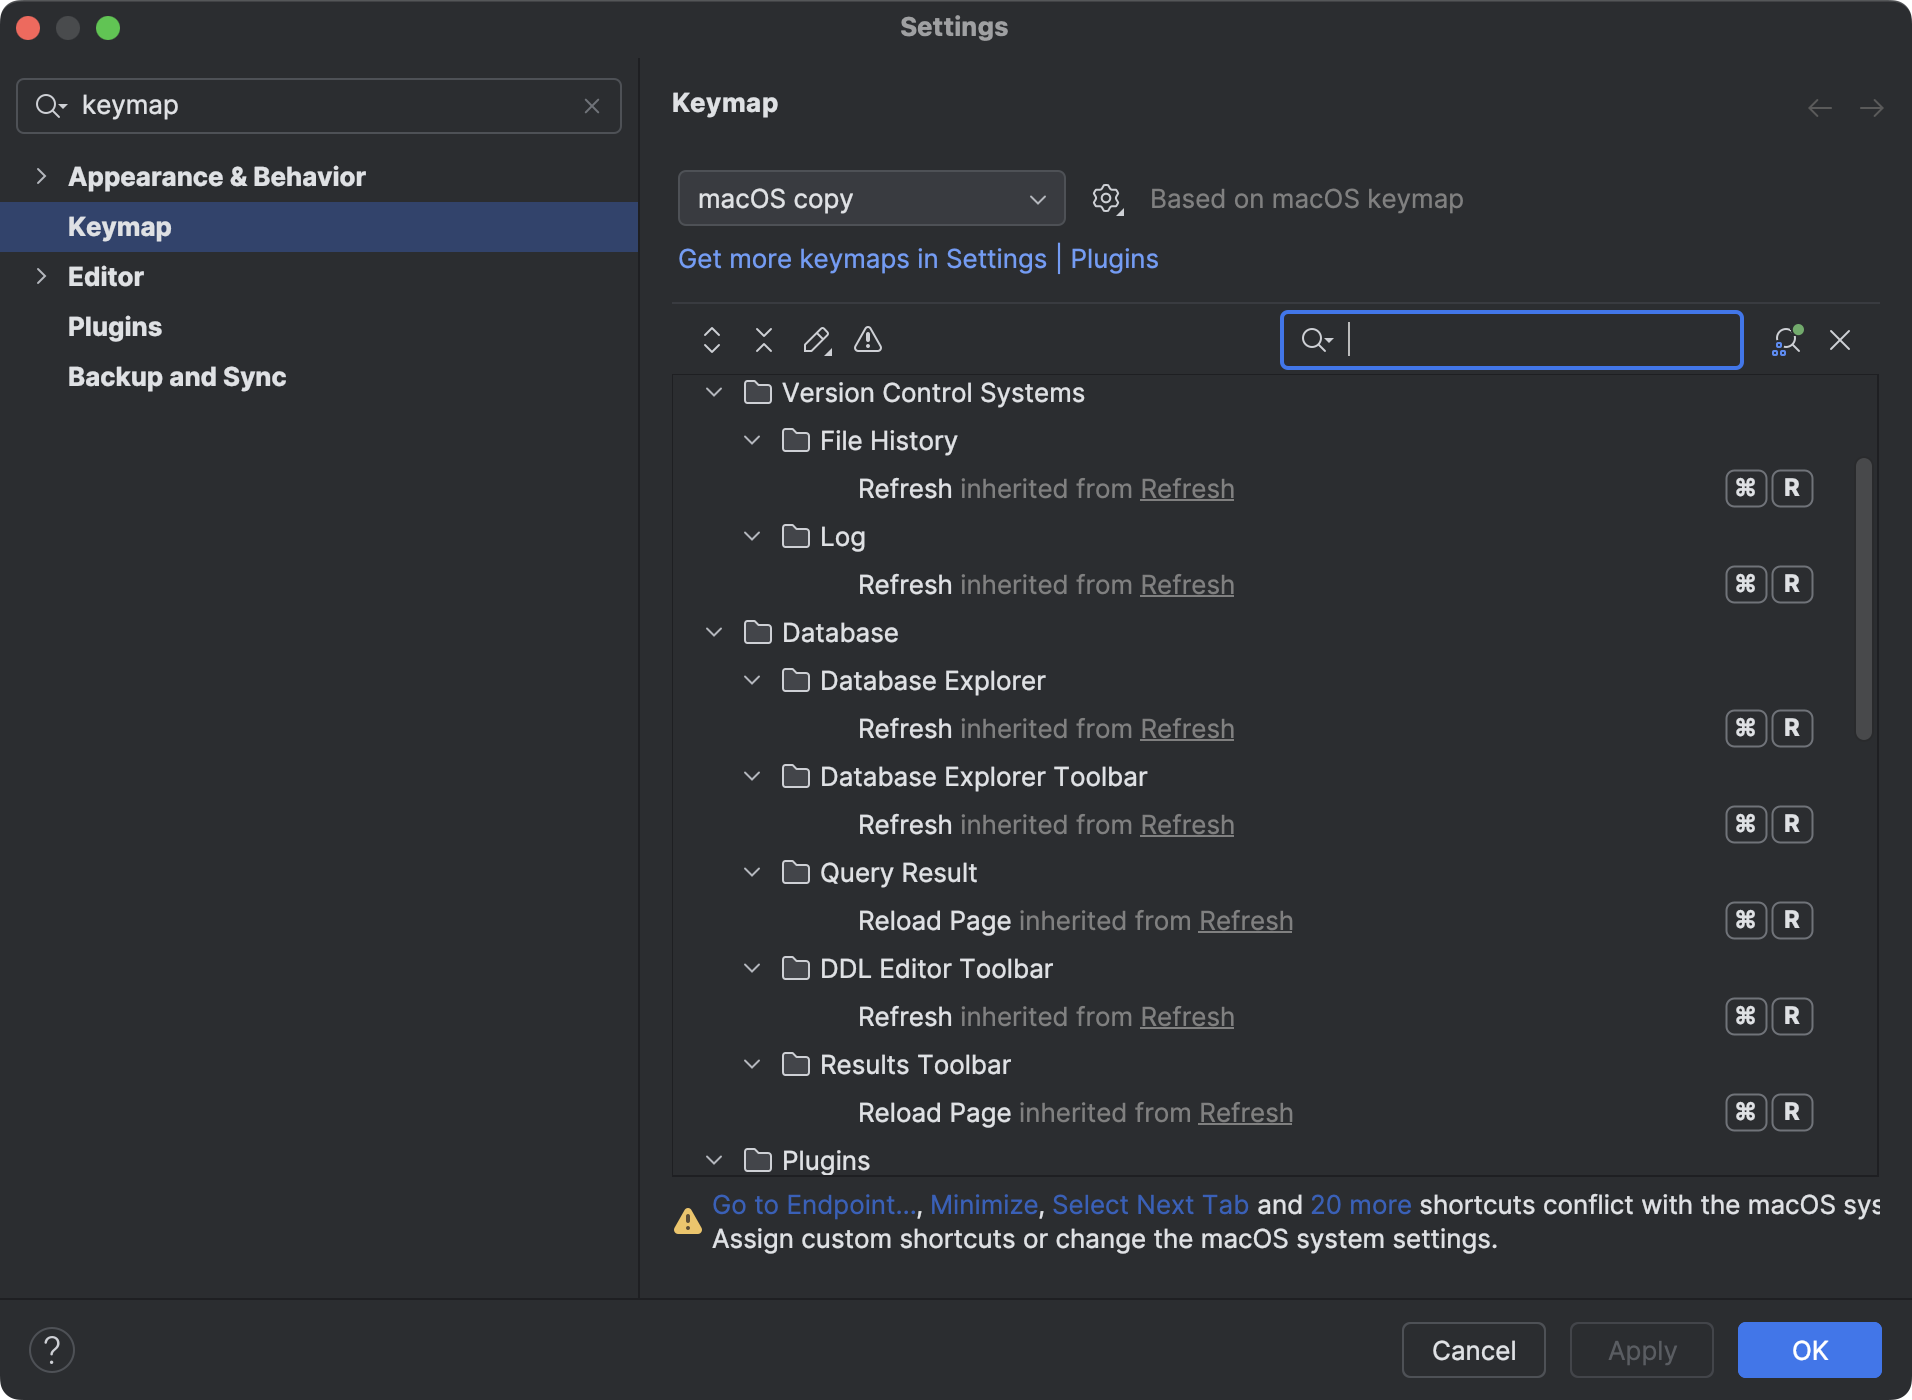Clear the keymap settings search with X
Screen dimensions: 1912x1400
(x=592, y=106)
